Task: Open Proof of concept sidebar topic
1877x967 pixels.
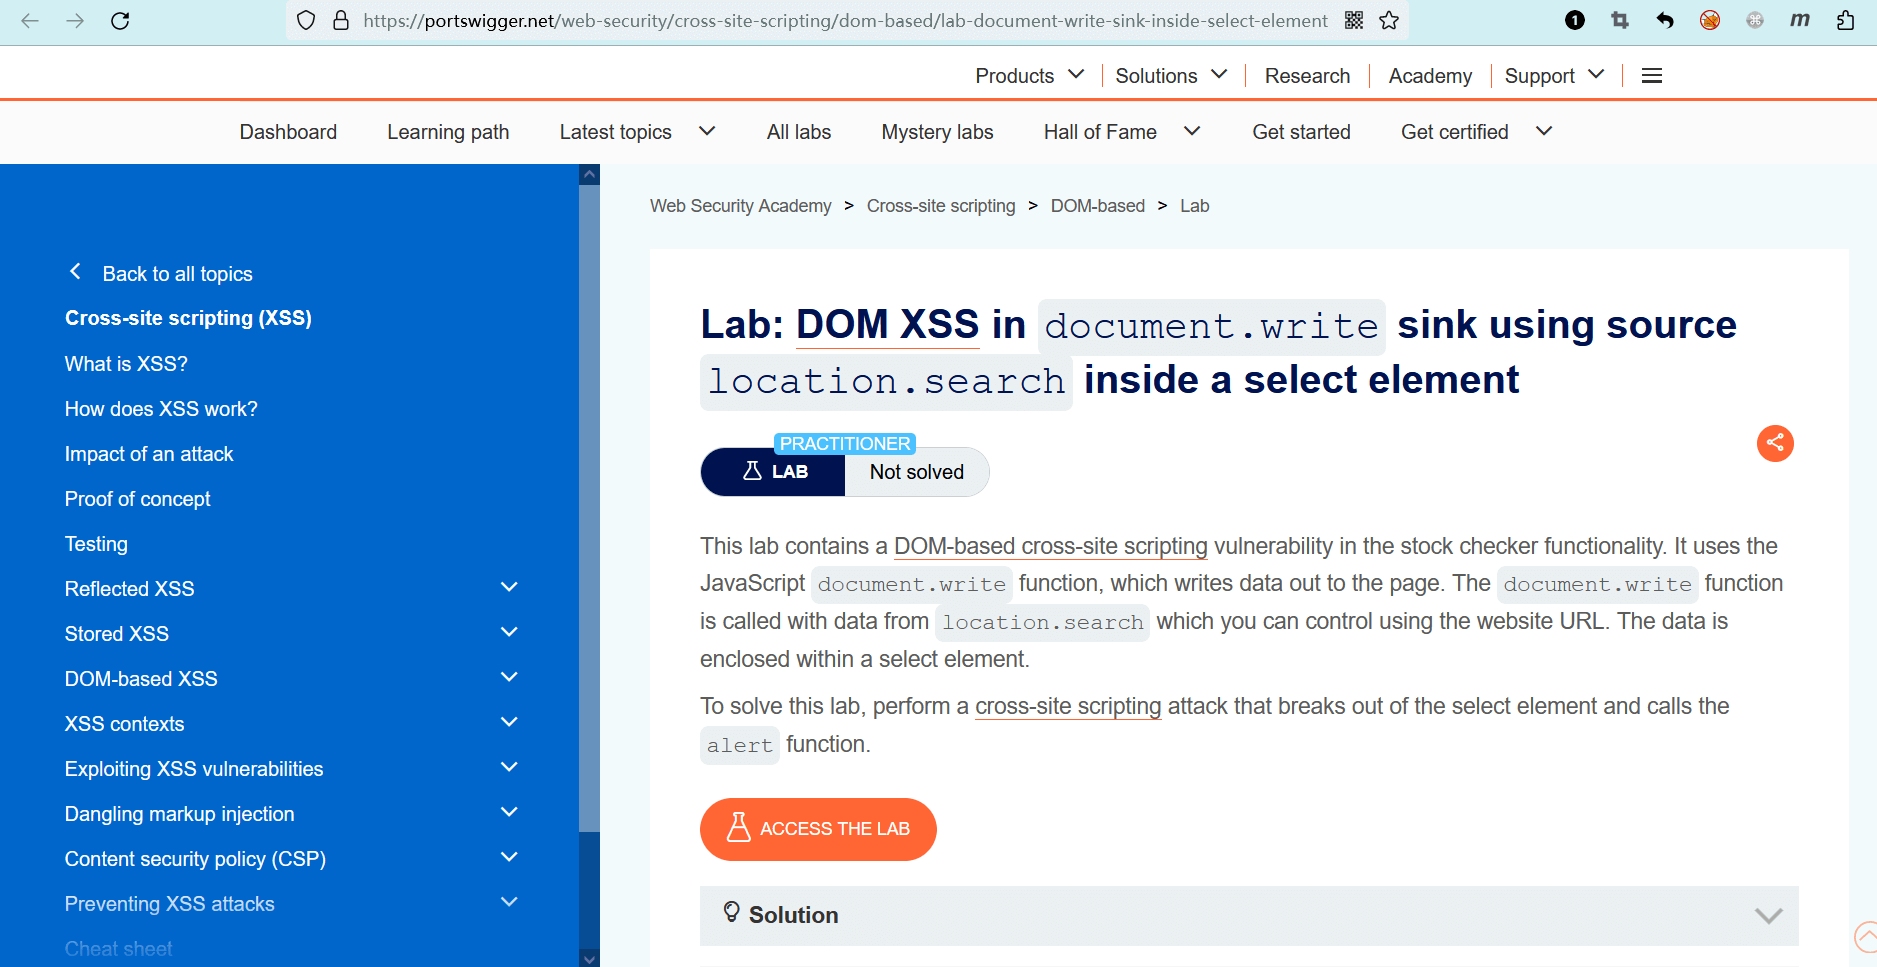Action: pos(138,499)
